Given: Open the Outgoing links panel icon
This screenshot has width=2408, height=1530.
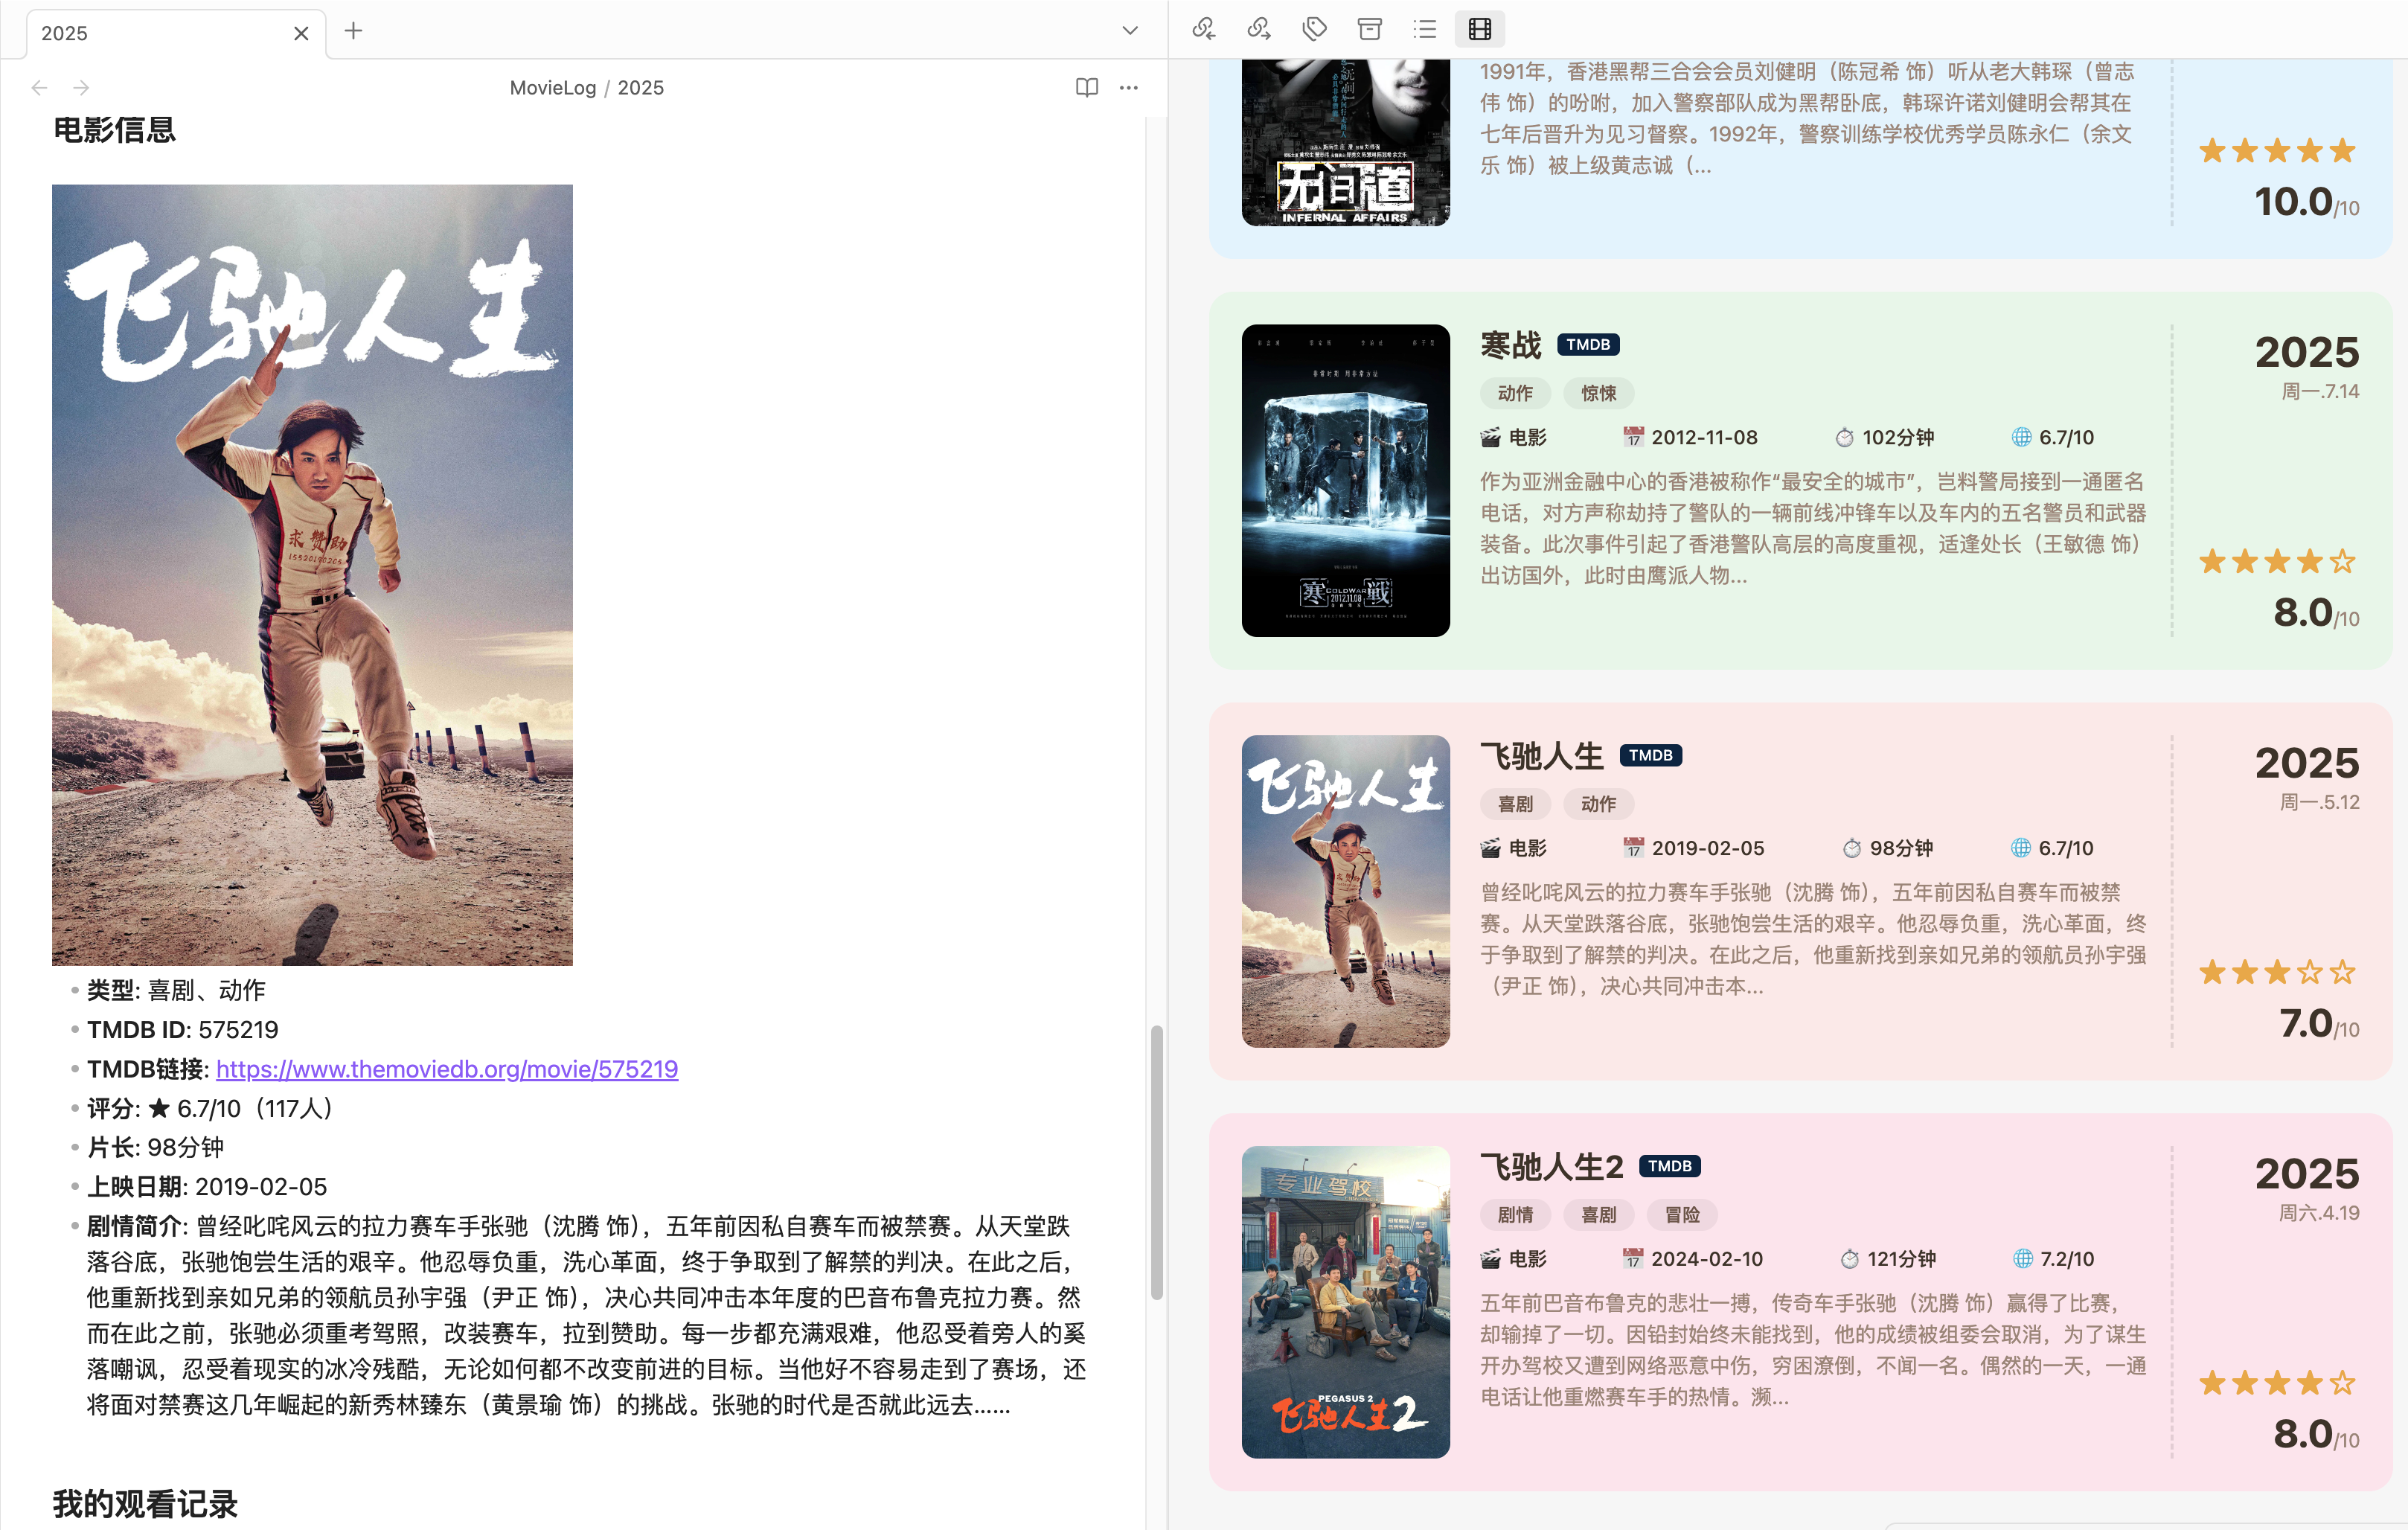Looking at the screenshot, I should point(1259,29).
